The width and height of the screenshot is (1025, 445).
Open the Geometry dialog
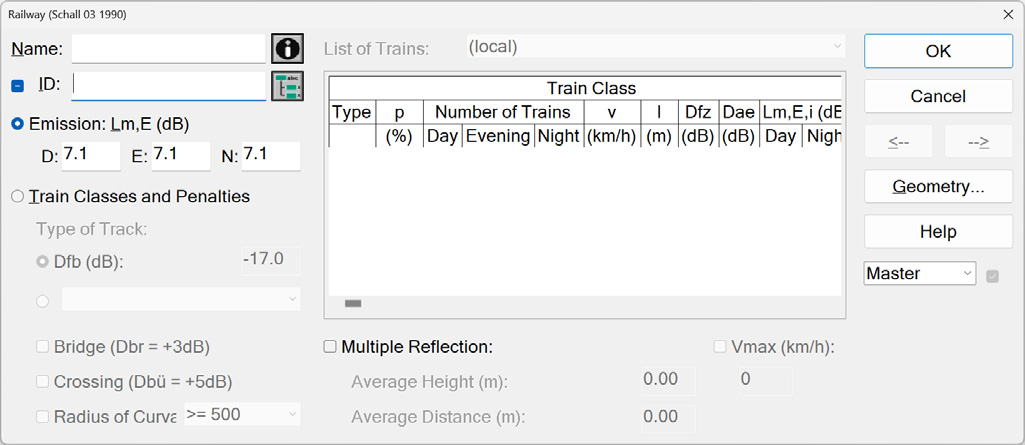(x=938, y=186)
